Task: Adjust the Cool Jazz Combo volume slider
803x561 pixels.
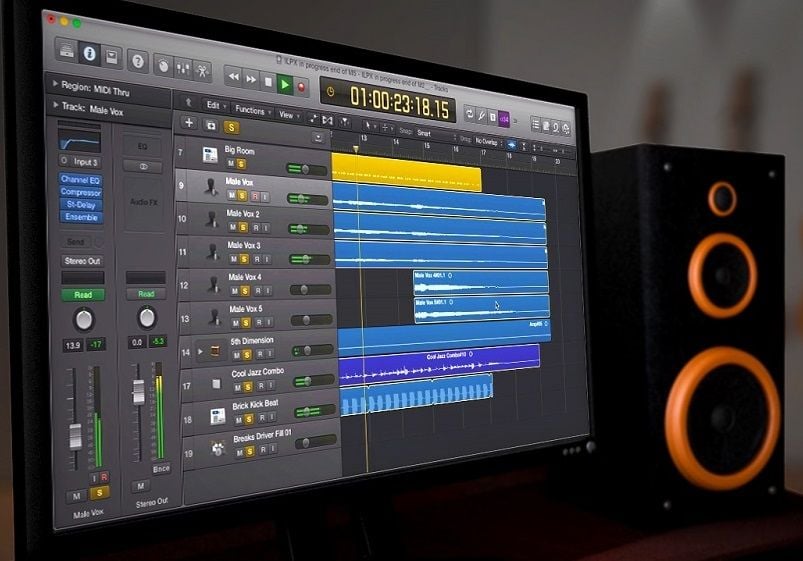Action: pos(313,381)
